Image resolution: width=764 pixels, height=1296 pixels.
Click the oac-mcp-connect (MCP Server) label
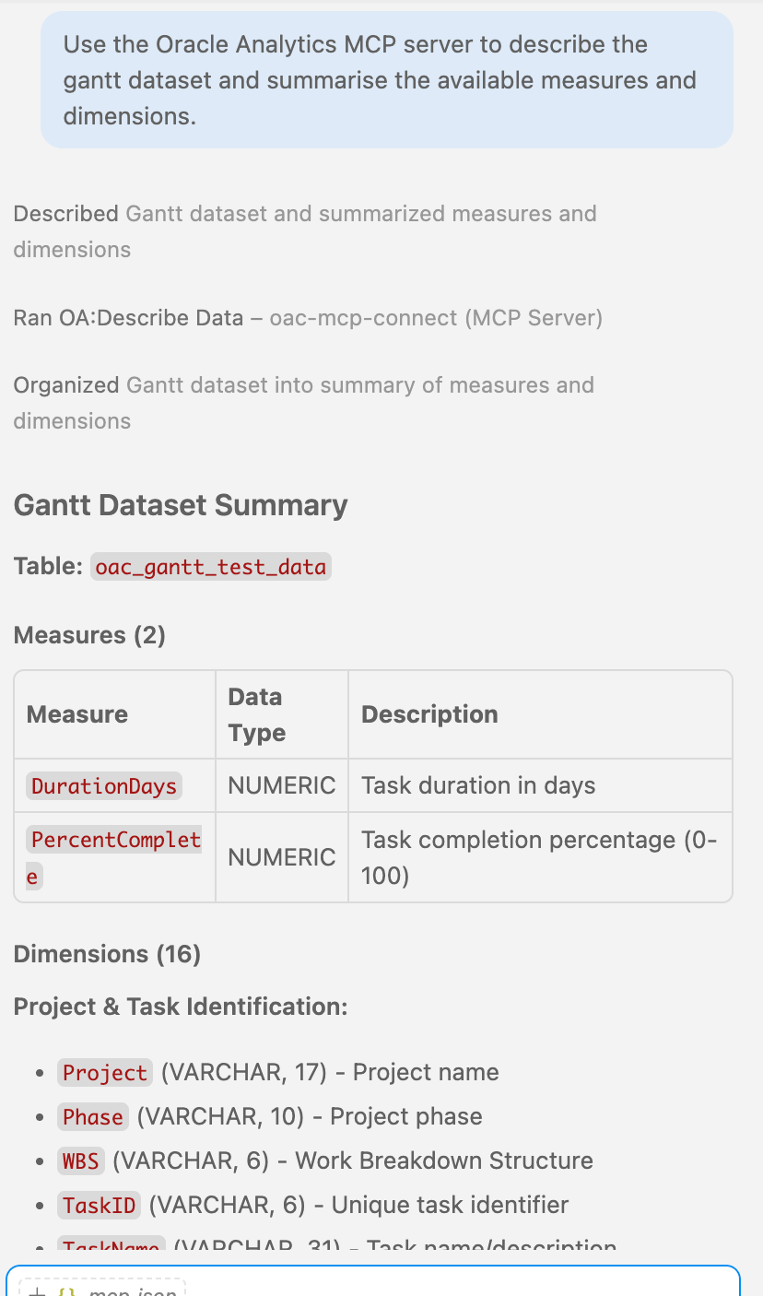pos(436,318)
